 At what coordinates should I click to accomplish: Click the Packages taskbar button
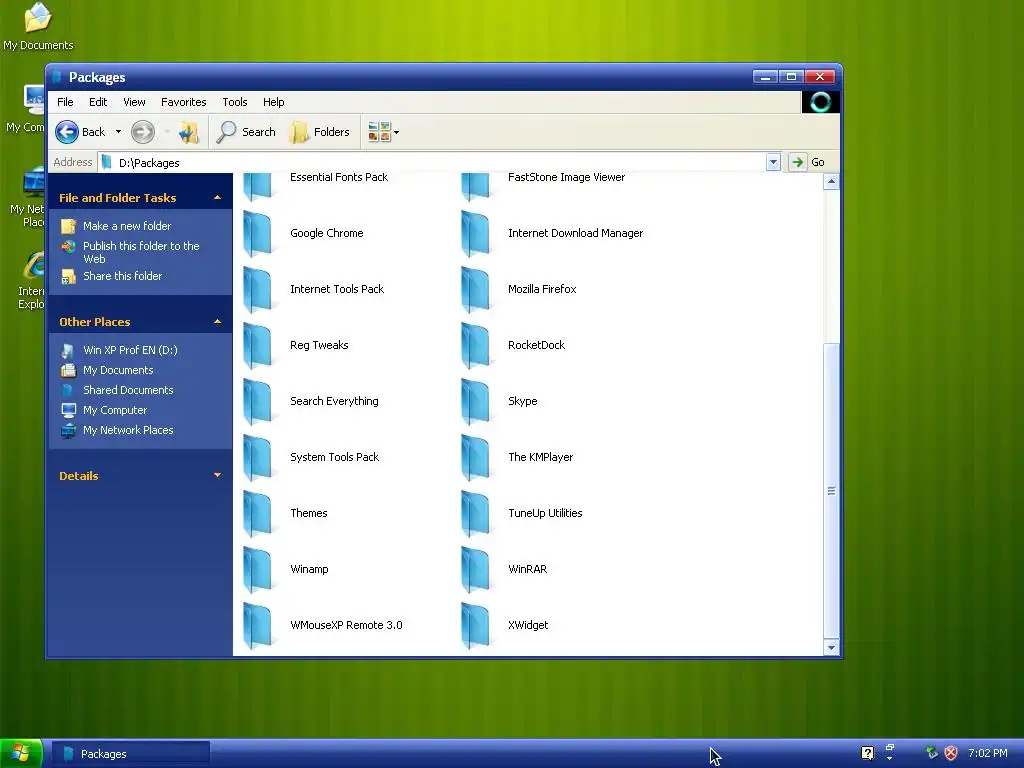click(x=131, y=754)
